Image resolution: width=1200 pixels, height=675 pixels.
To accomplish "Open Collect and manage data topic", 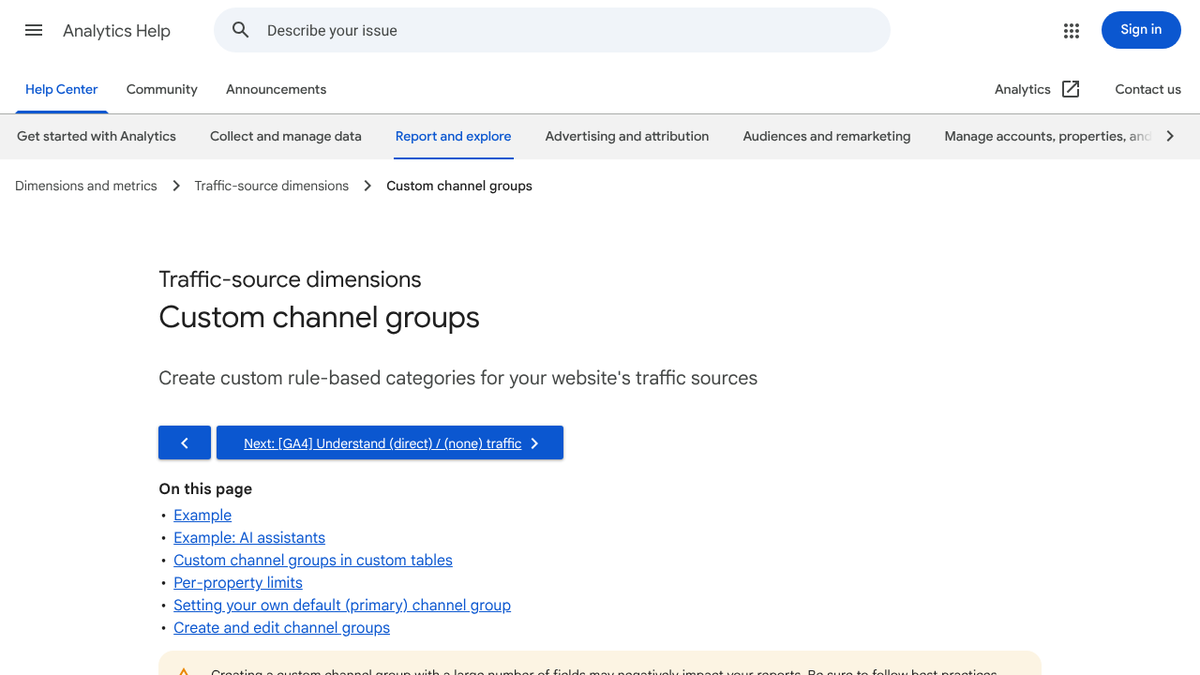I will [286, 136].
